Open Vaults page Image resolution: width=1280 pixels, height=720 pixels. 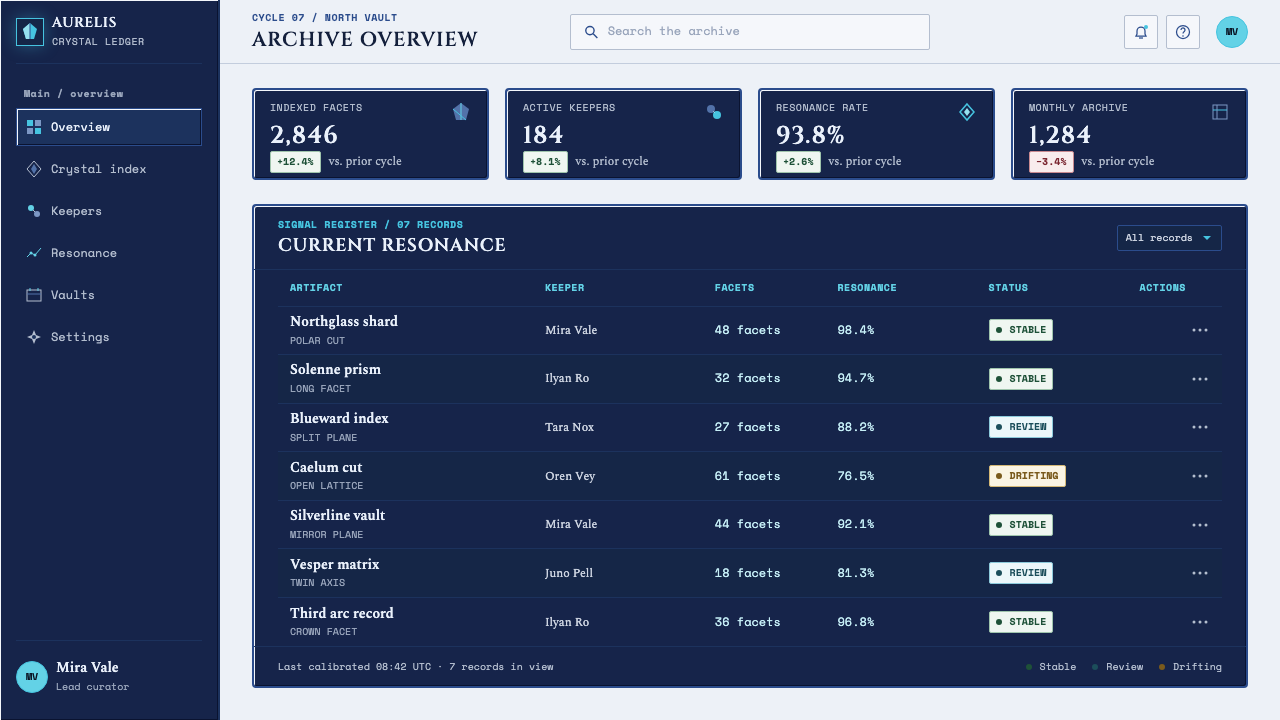tap(110, 295)
